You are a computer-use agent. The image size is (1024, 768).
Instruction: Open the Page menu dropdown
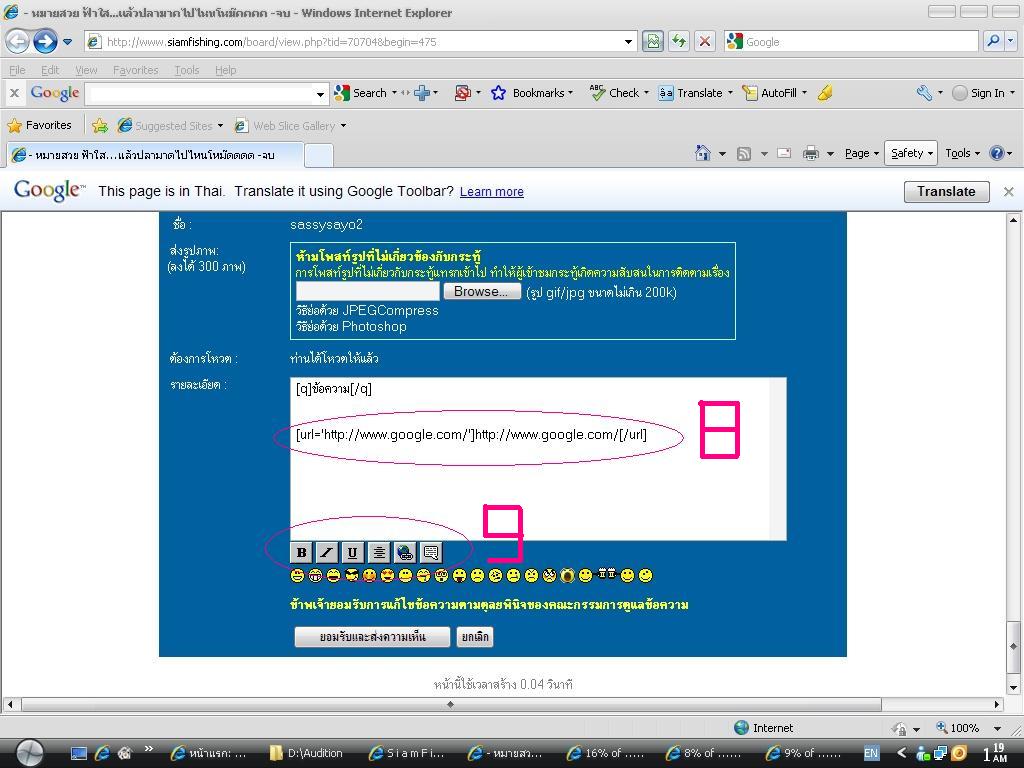(x=861, y=153)
